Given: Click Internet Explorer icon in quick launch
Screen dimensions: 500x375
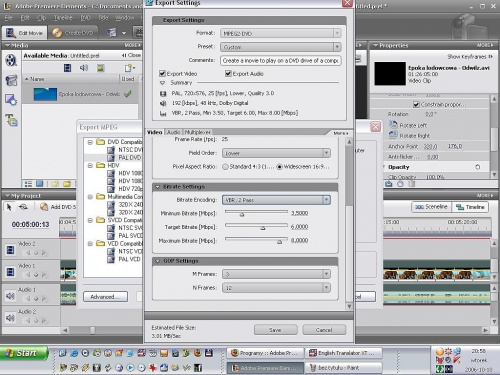Looking at the screenshot, I should pos(74,353).
